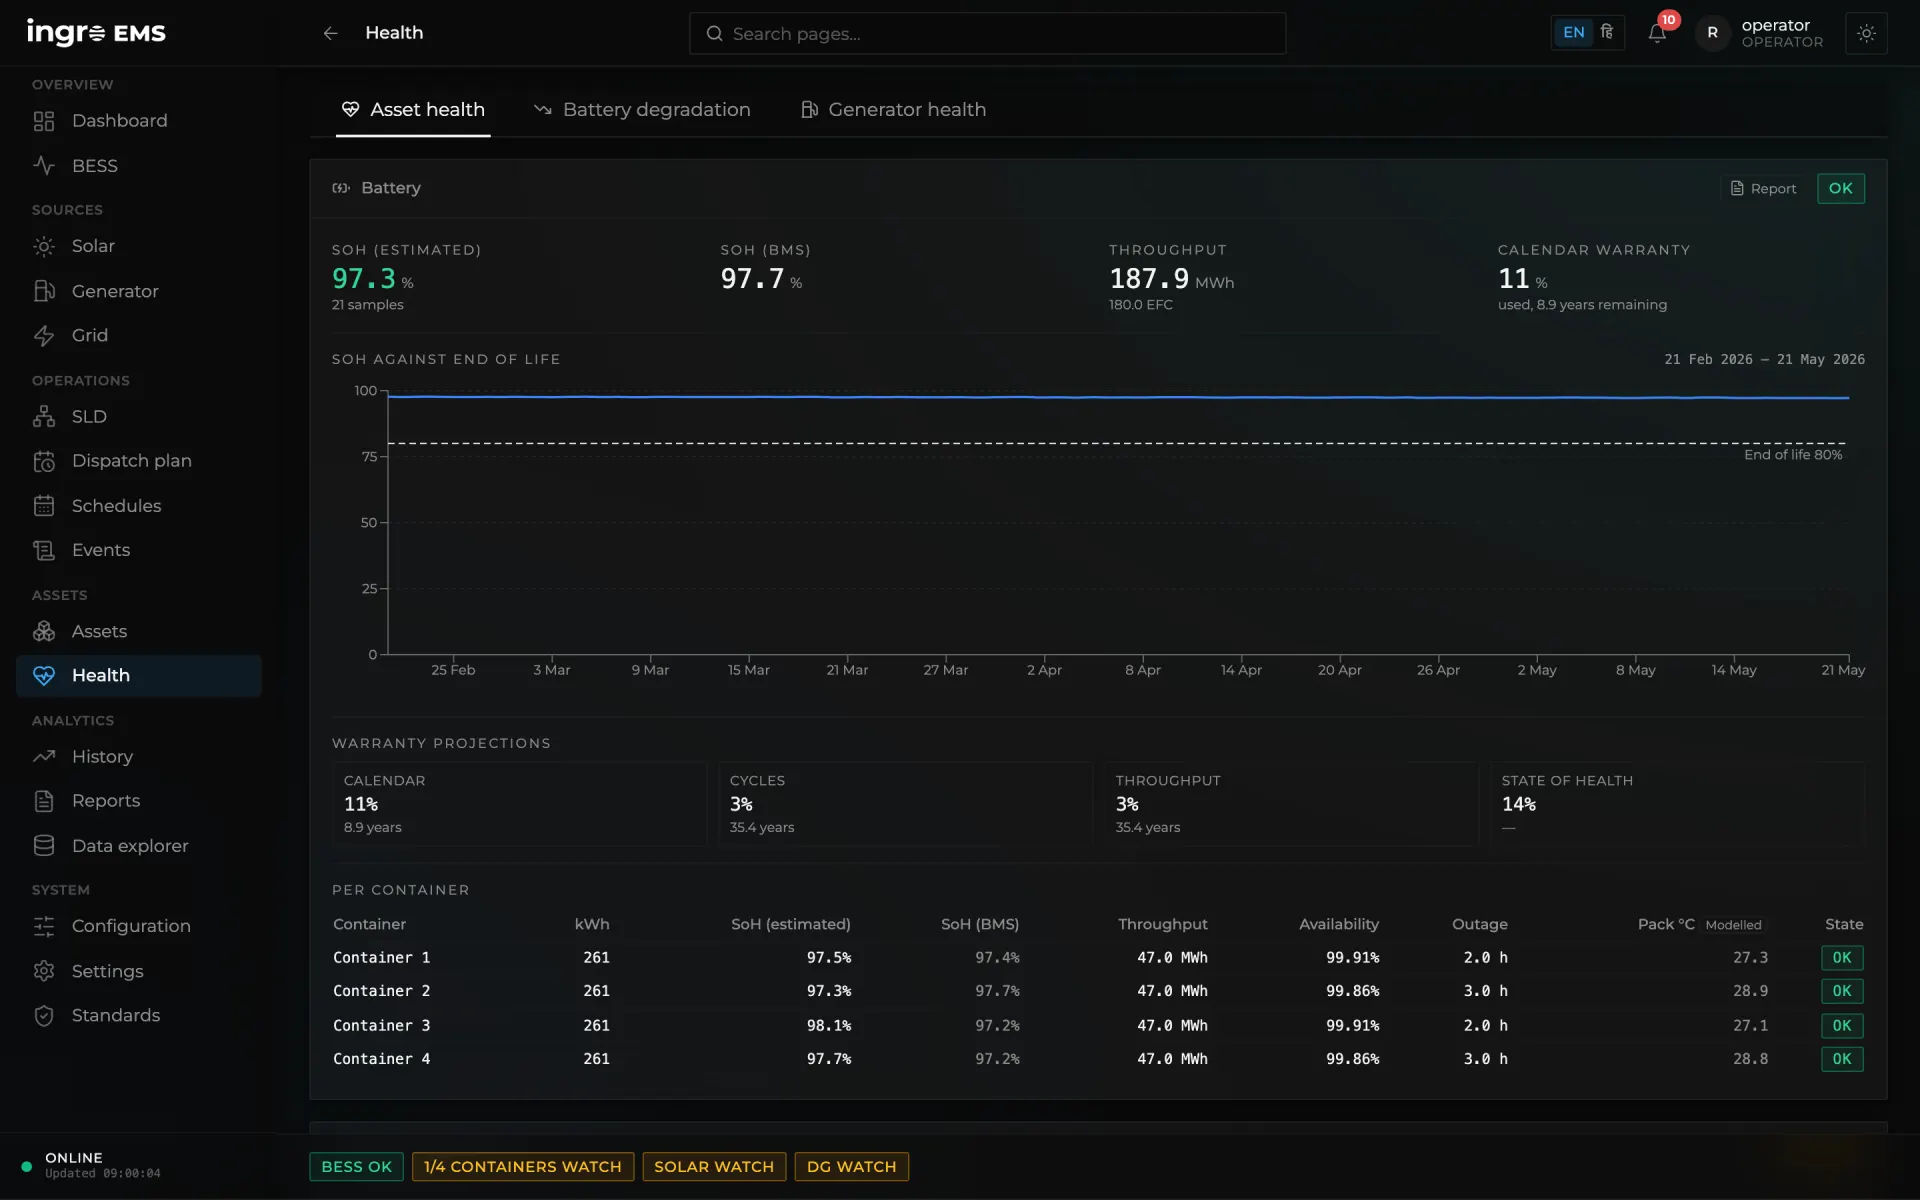The width and height of the screenshot is (1920, 1200).
Task: Focus the Search pages field
Action: (x=987, y=33)
